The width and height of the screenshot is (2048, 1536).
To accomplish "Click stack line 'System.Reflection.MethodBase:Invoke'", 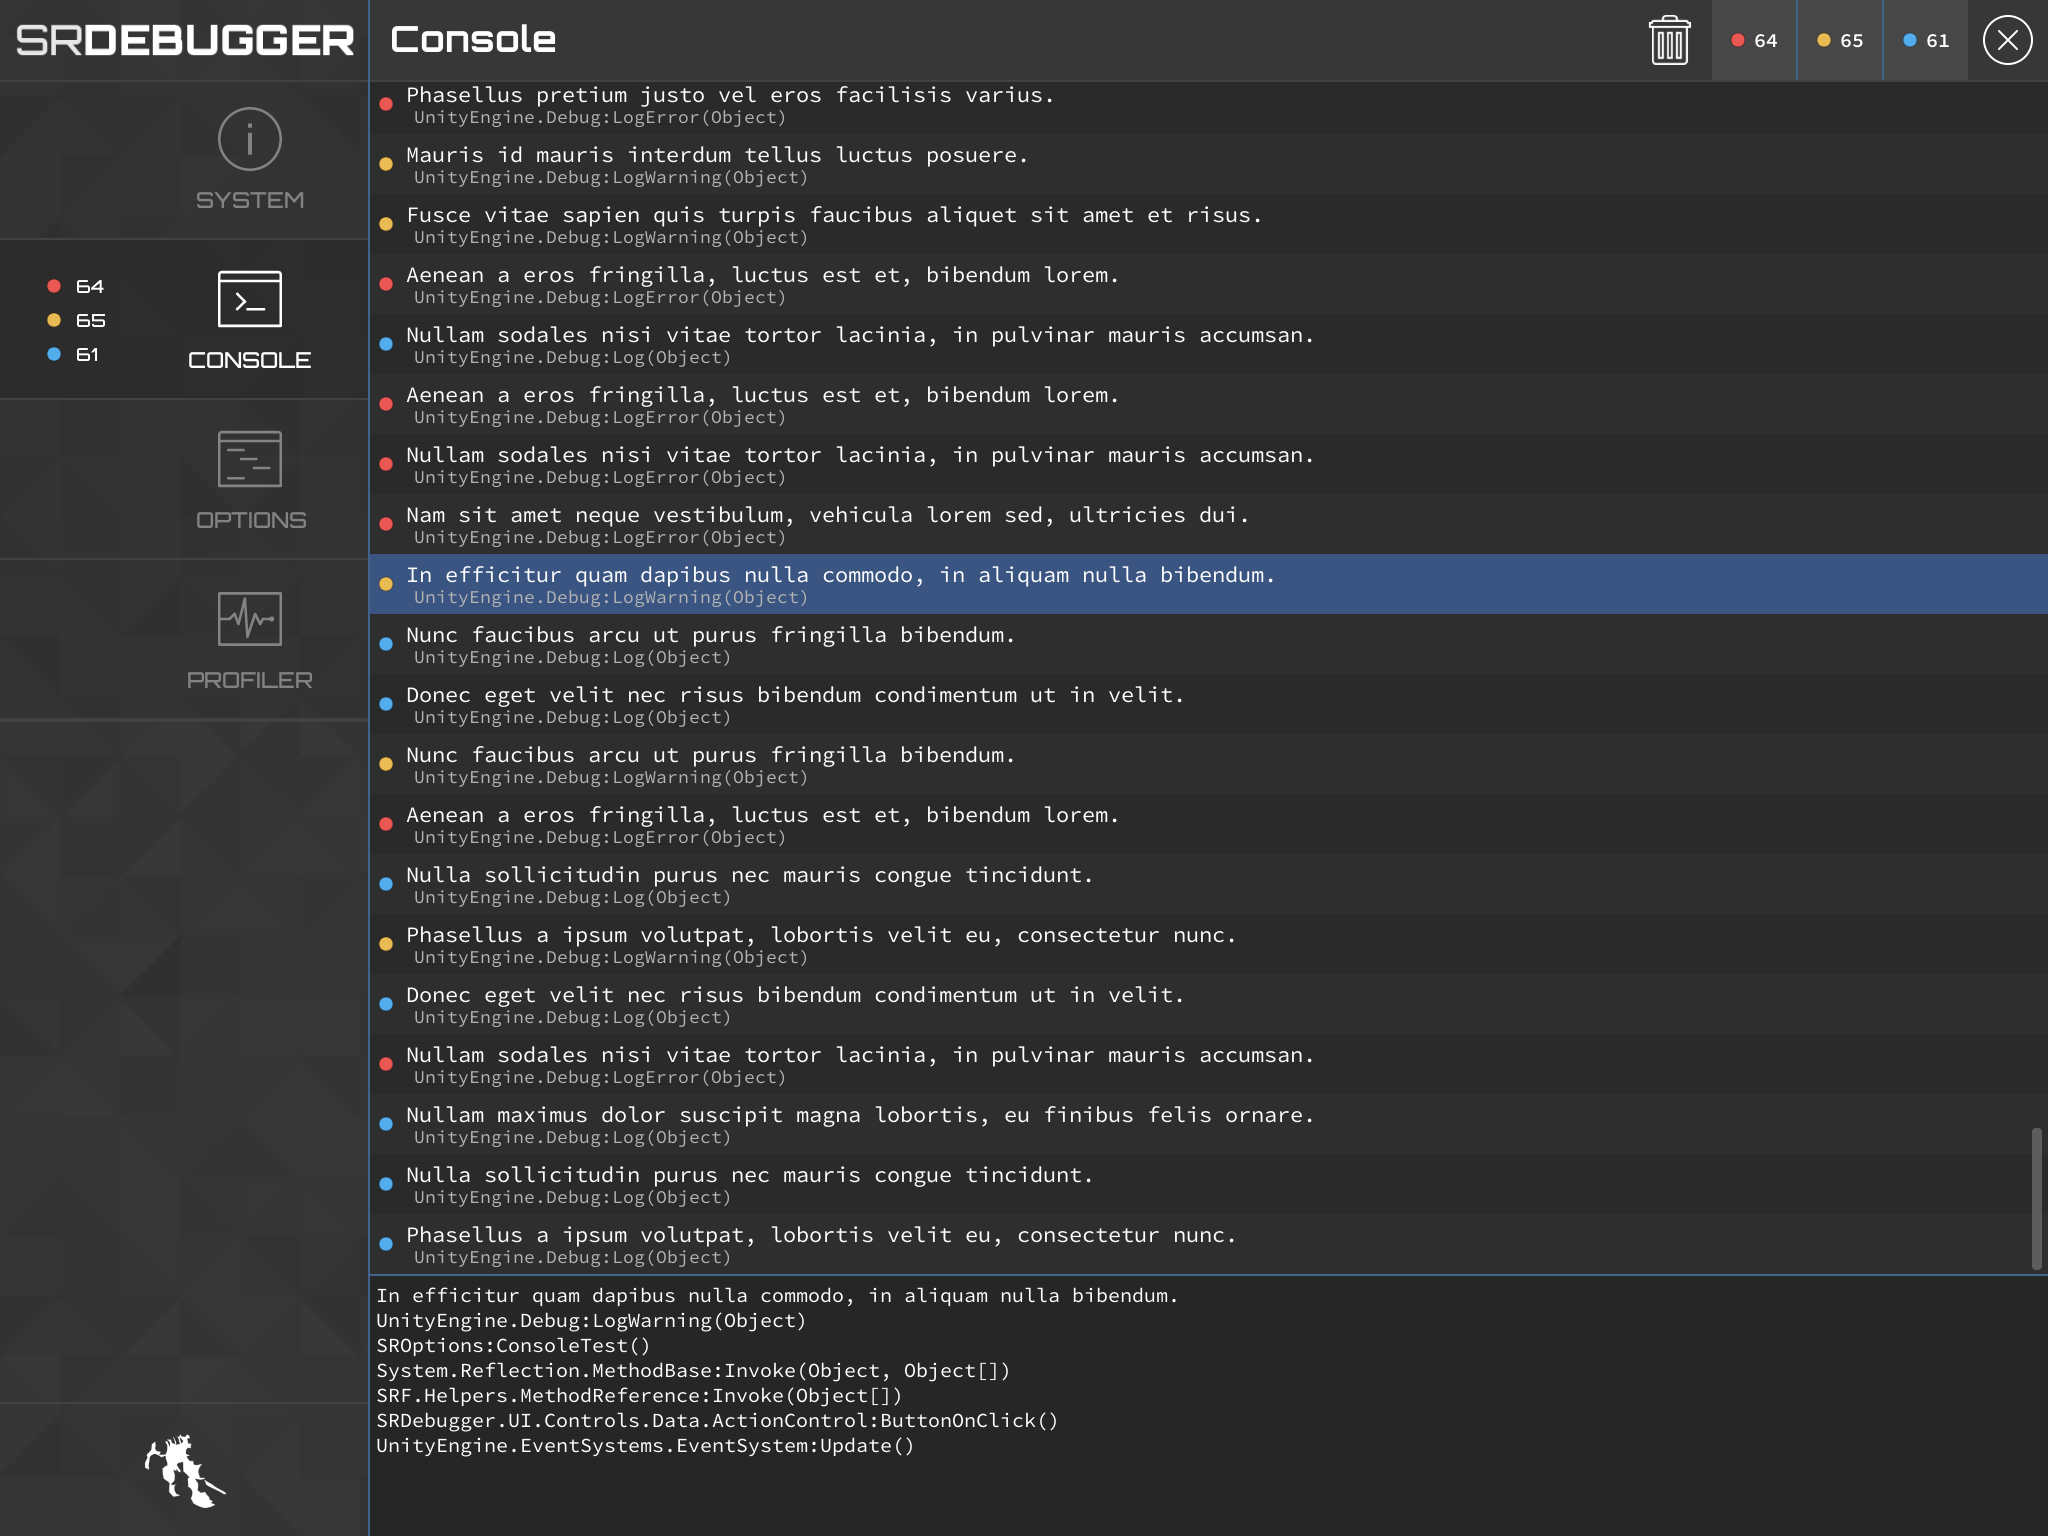I will (x=693, y=1371).
